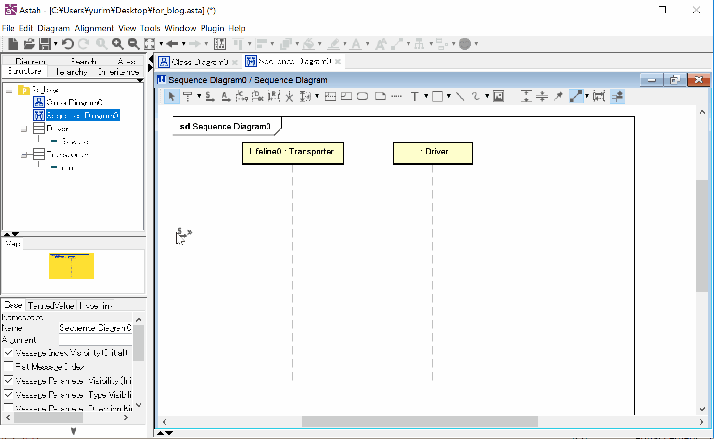Select the Driver lifeline box
This screenshot has height=439, width=714.
[x=433, y=153]
